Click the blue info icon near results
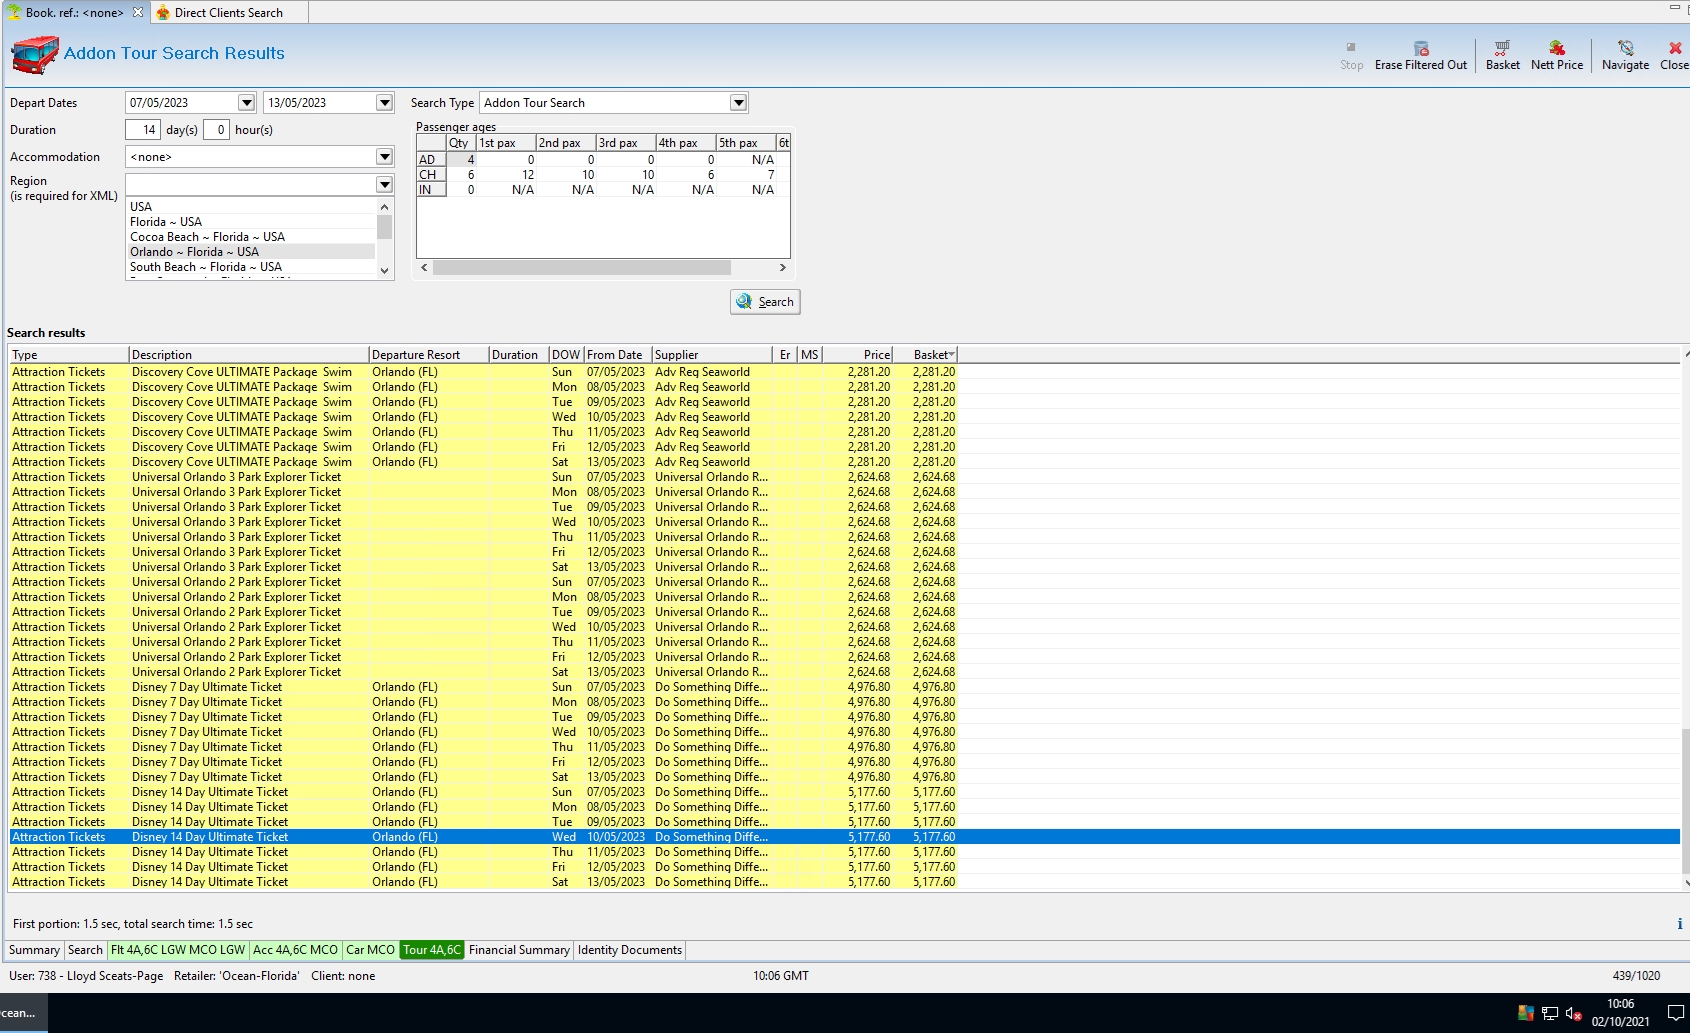This screenshot has height=1033, width=1690. pos(1680,924)
